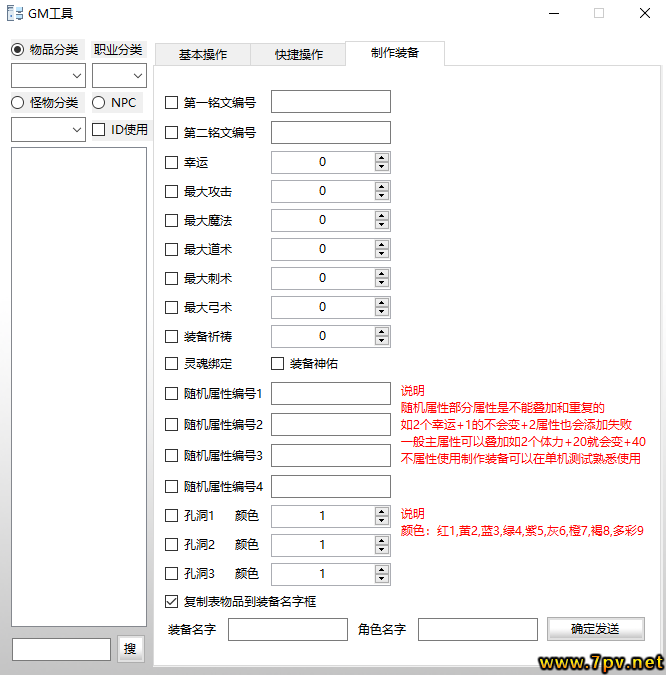Click the 随机属性编号4 input field
666x675 pixels.
coord(331,486)
